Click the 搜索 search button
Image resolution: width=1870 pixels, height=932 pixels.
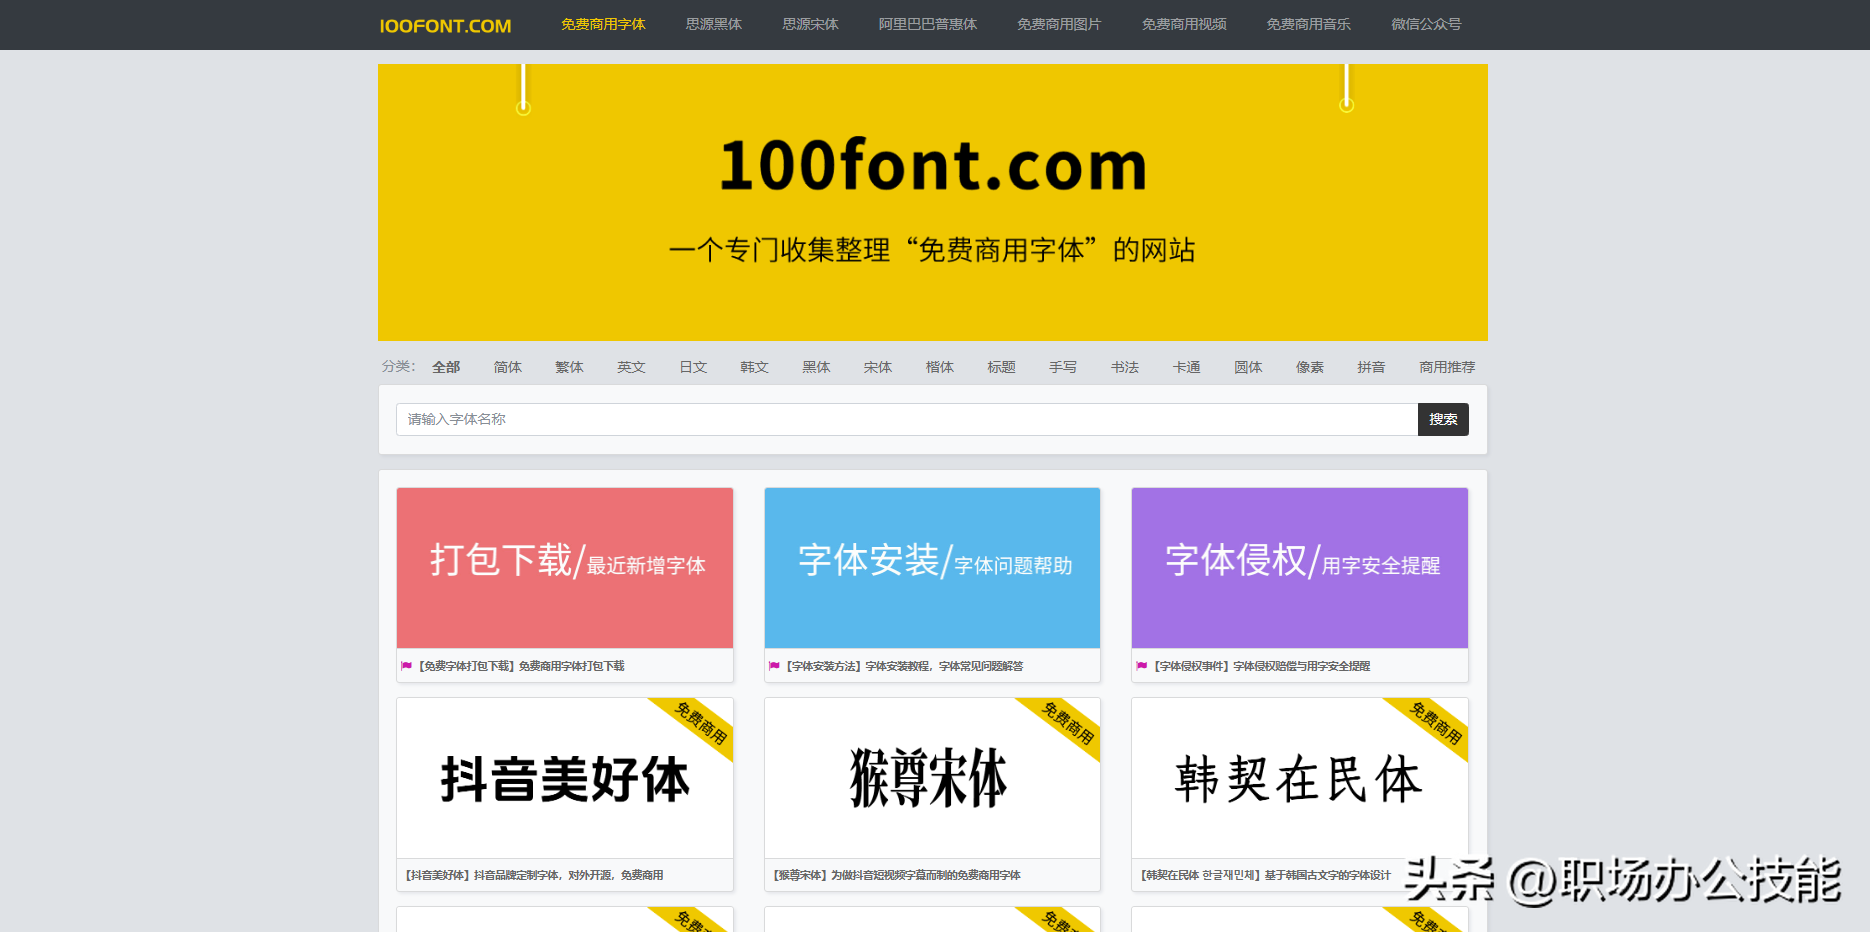click(x=1443, y=419)
